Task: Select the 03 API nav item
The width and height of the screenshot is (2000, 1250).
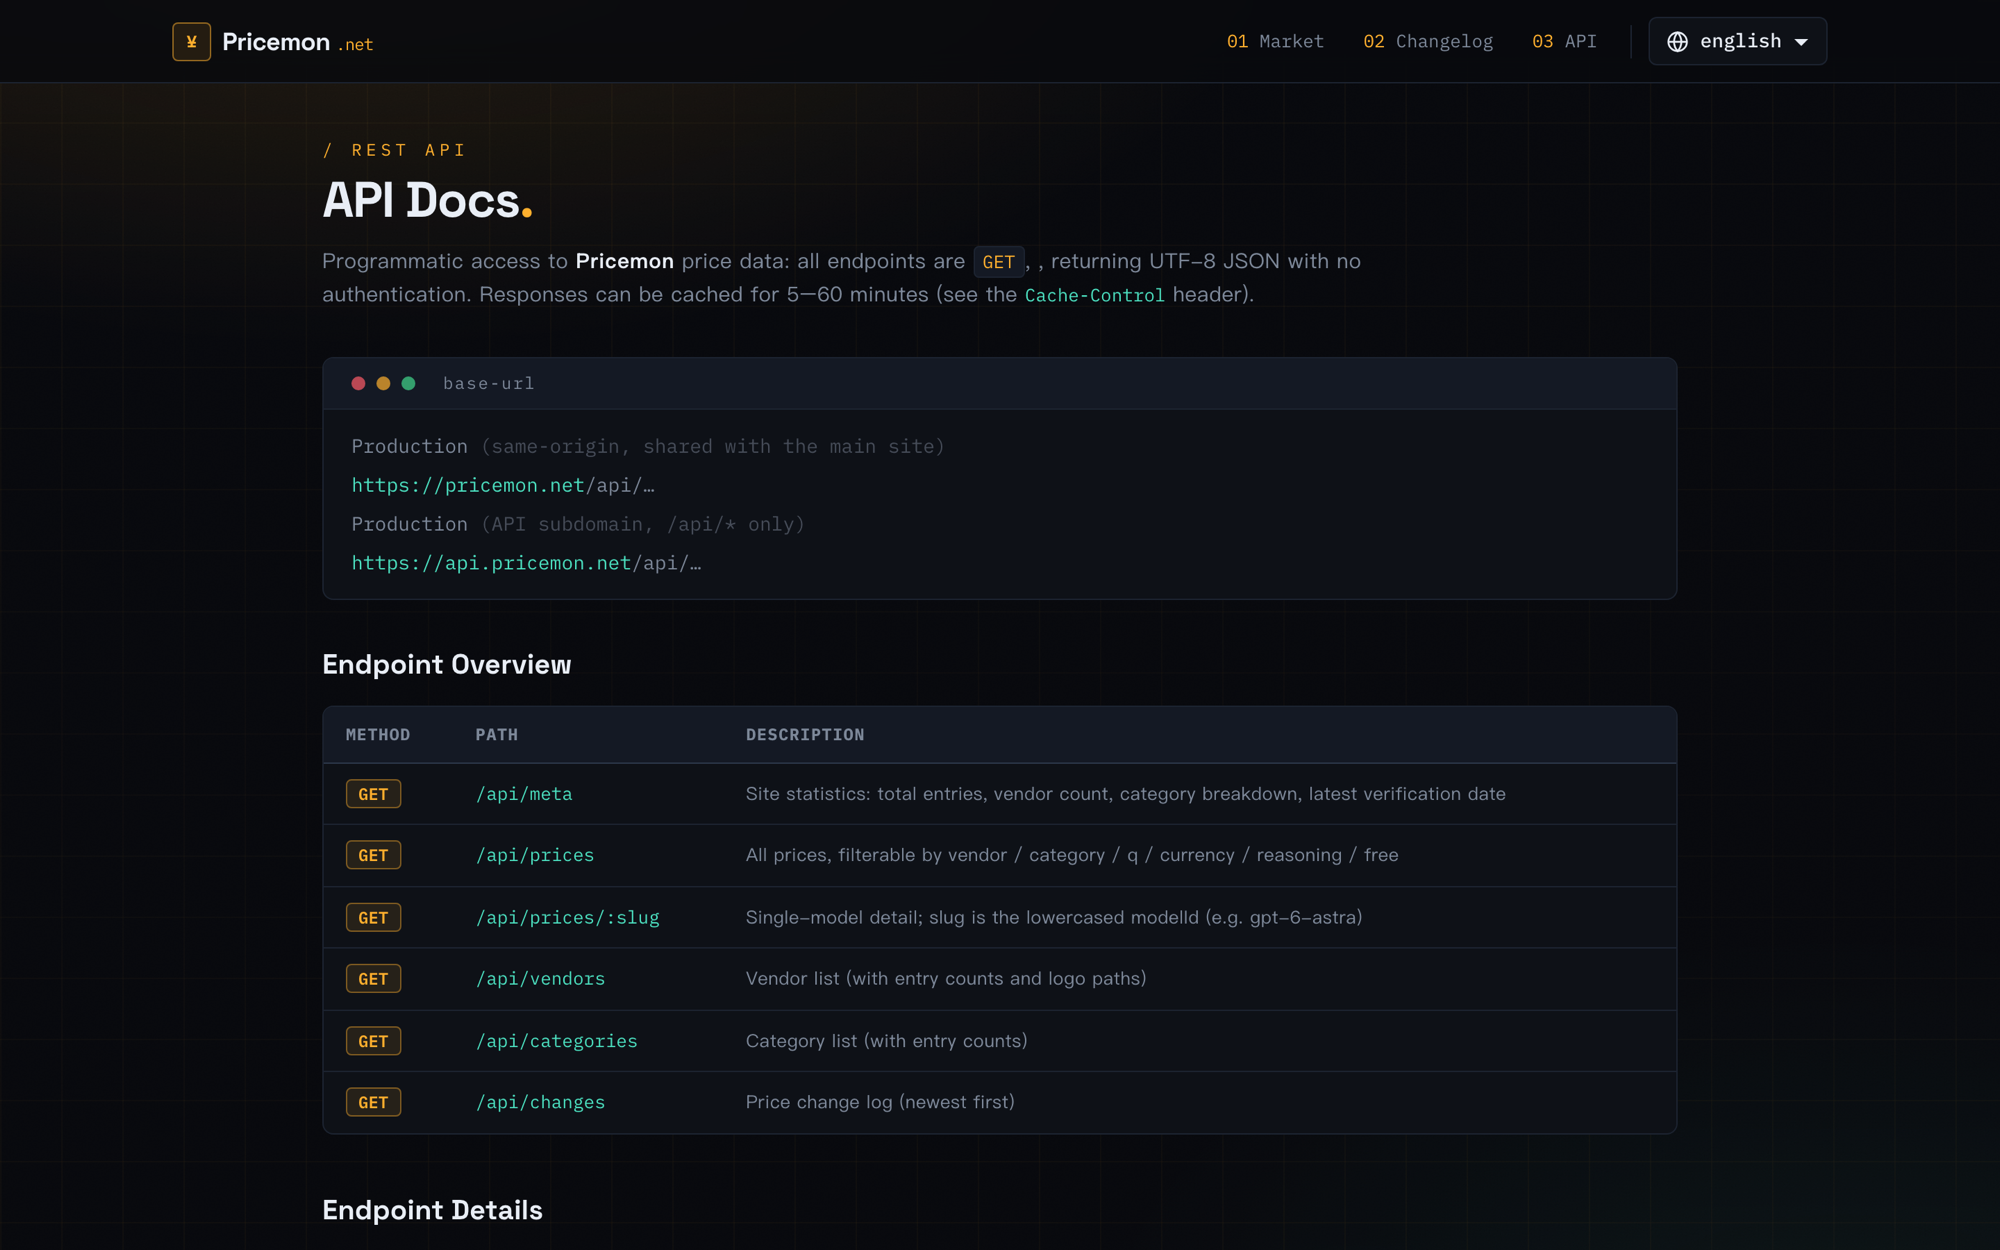Action: coord(1564,41)
